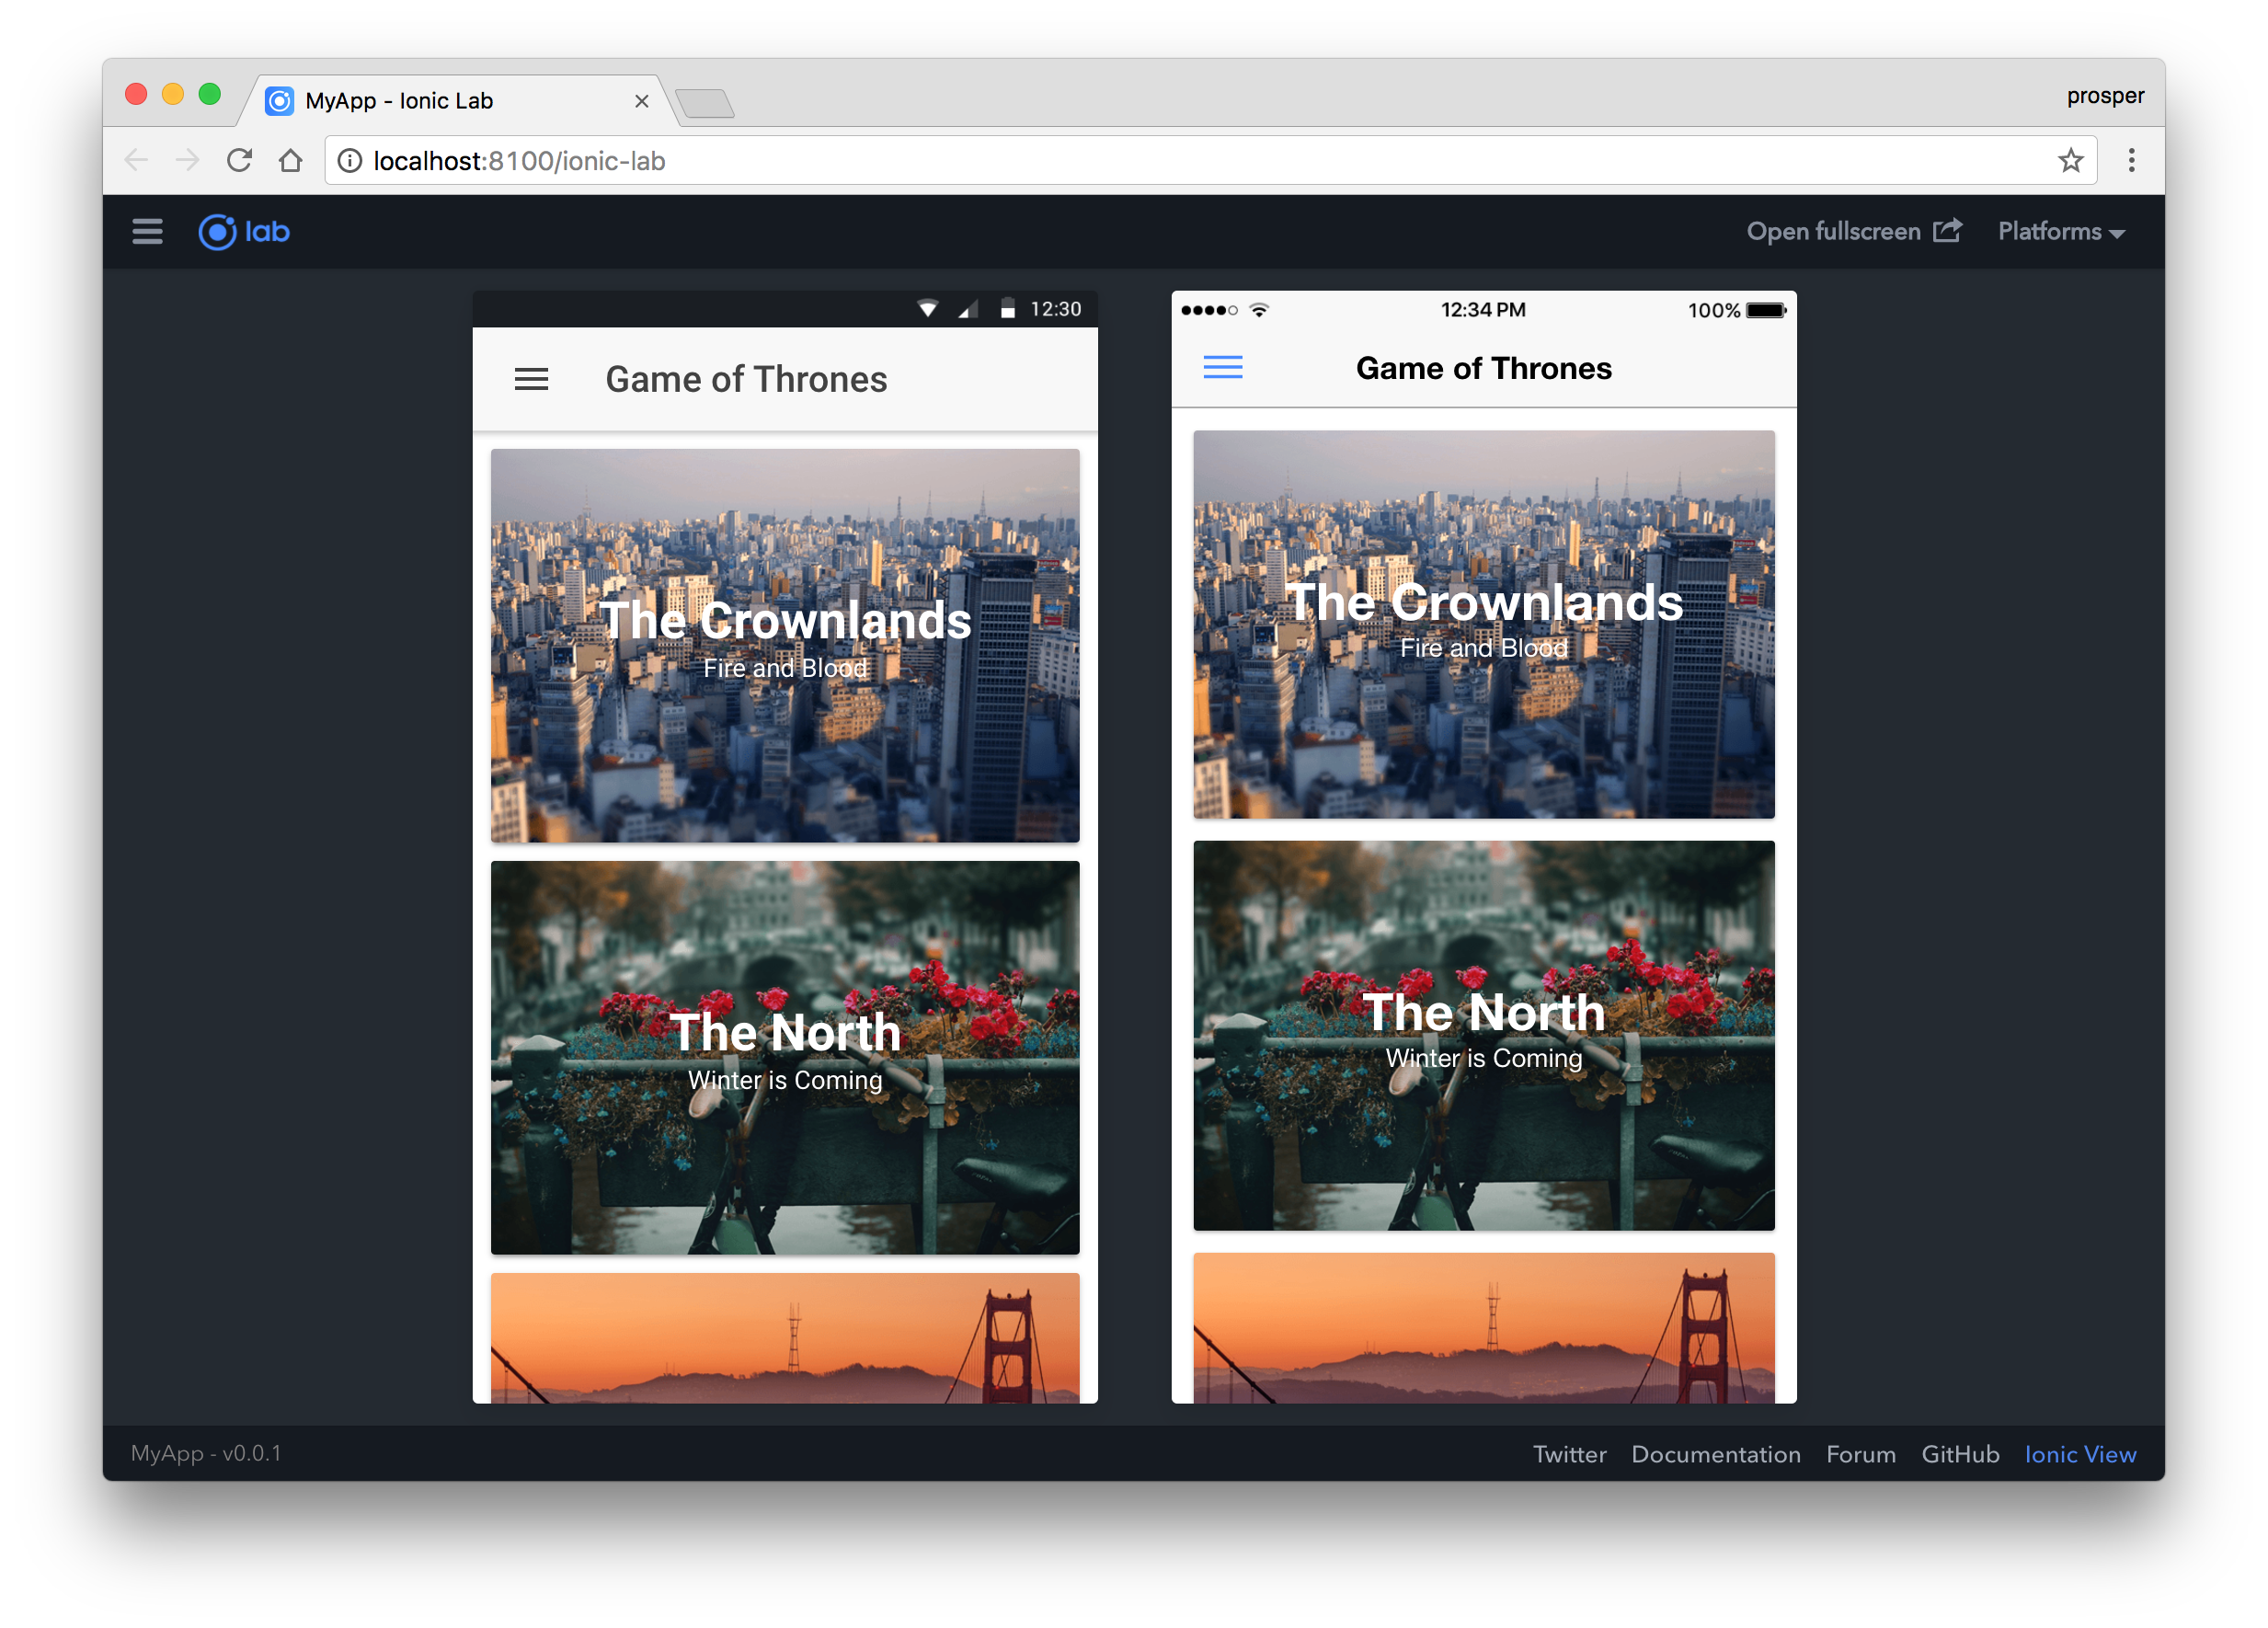
Task: Click the localhost address bar
Action: pyautogui.click(x=1100, y=161)
